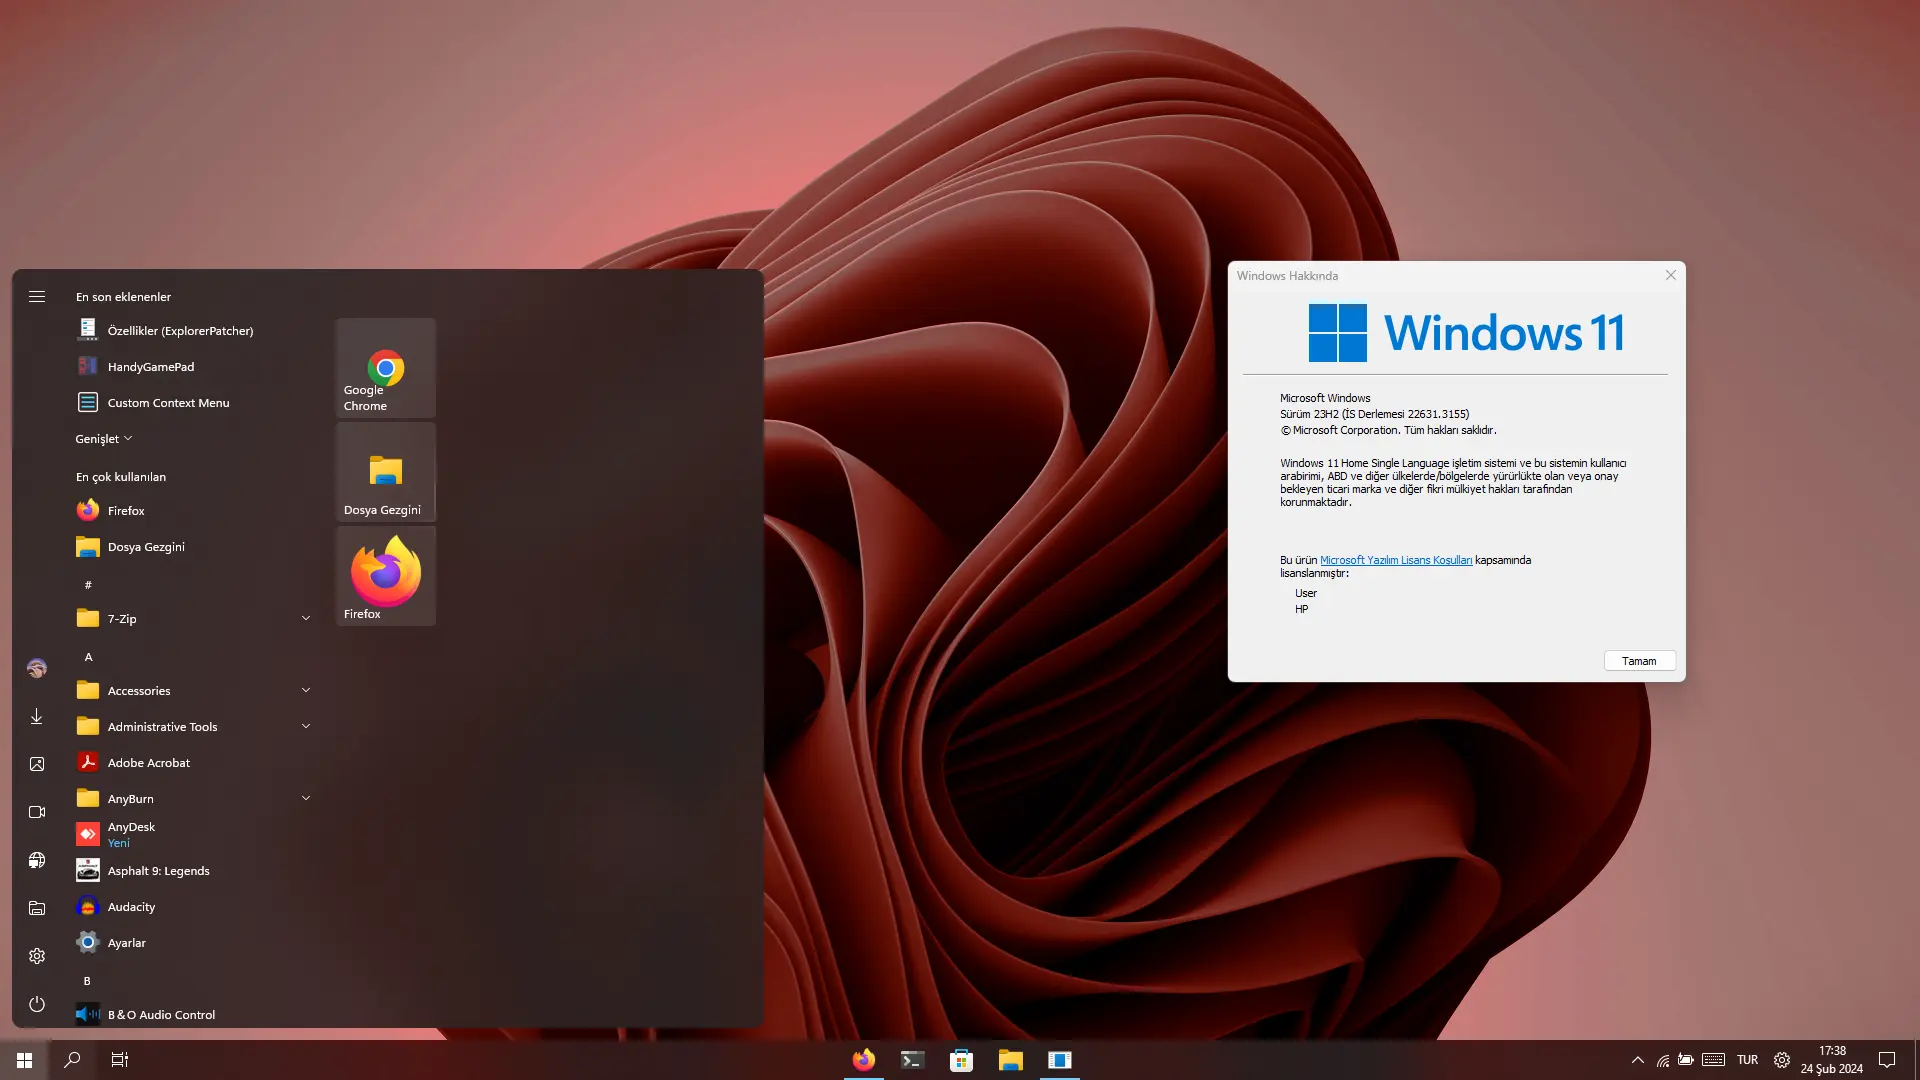Select the winver window taskbar icon
The height and width of the screenshot is (1080, 1920).
pos(1059,1060)
